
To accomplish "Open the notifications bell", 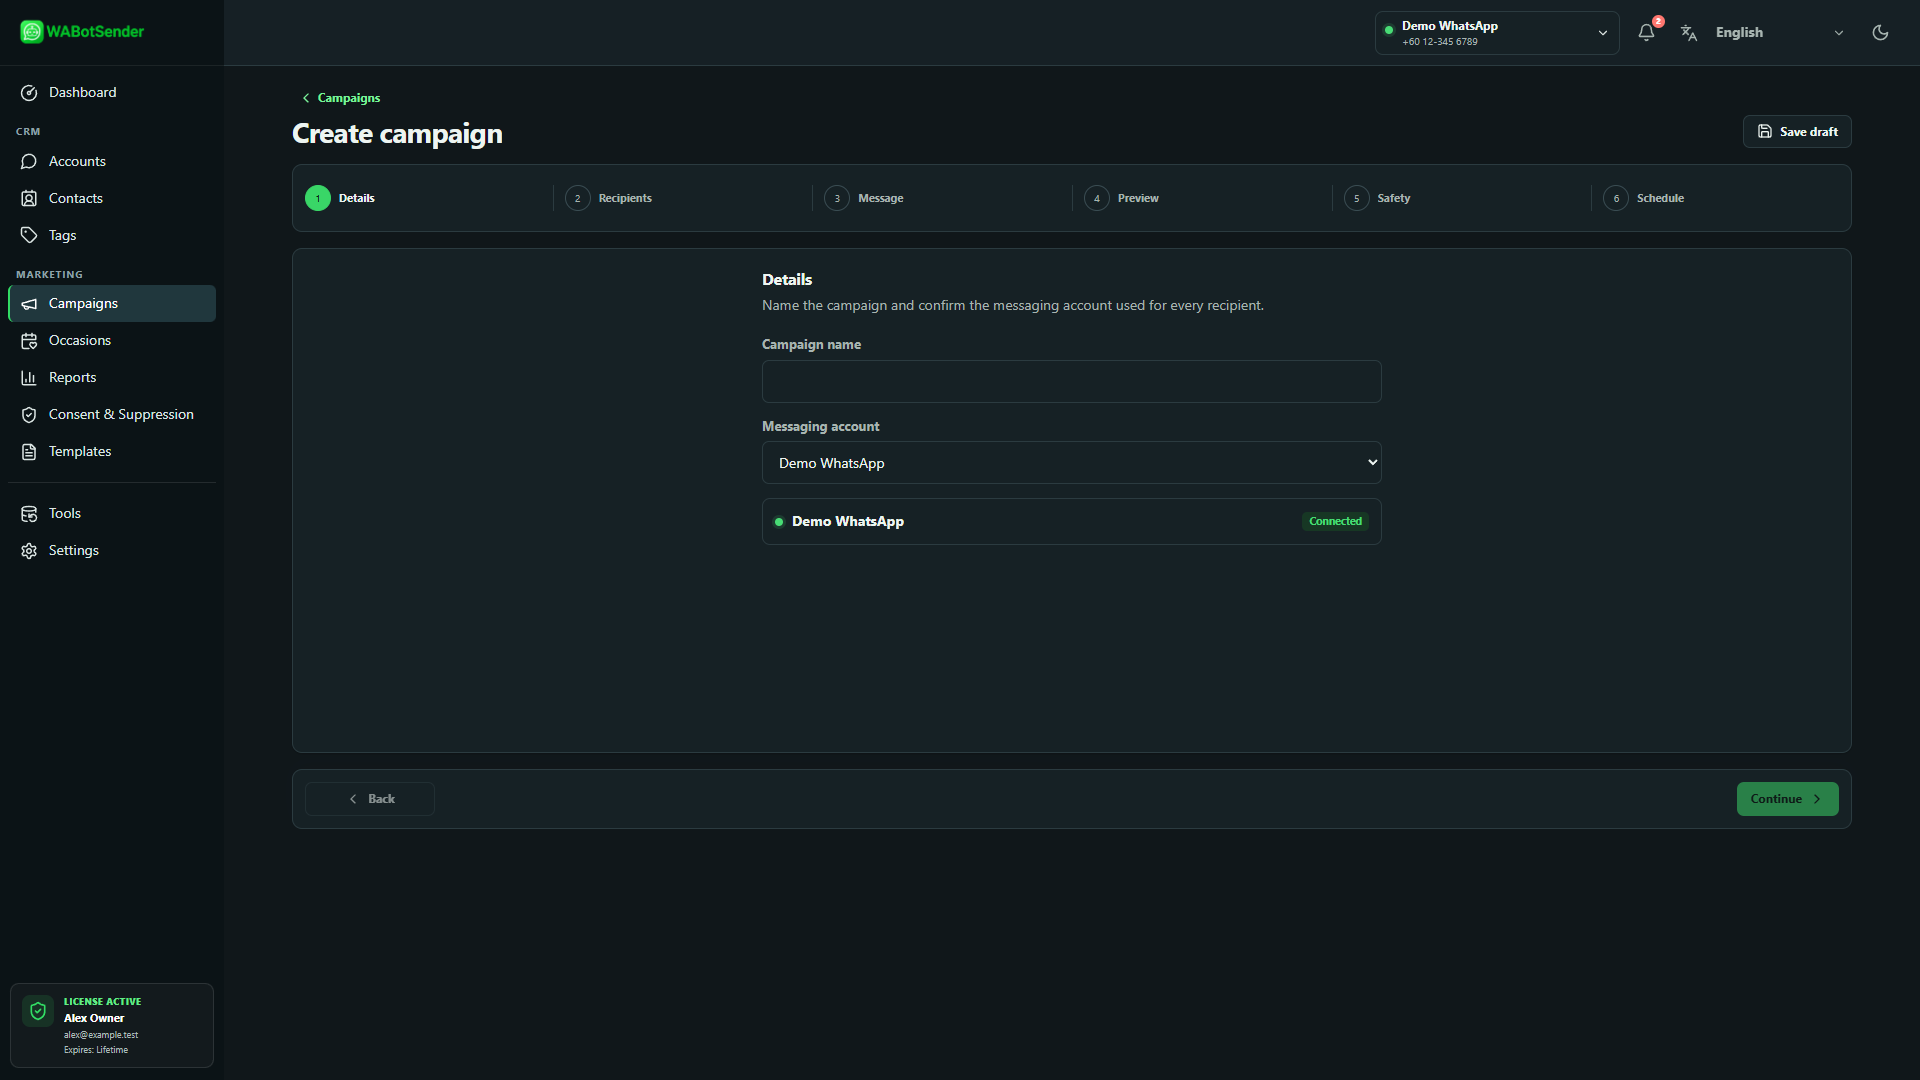I will (x=1646, y=33).
